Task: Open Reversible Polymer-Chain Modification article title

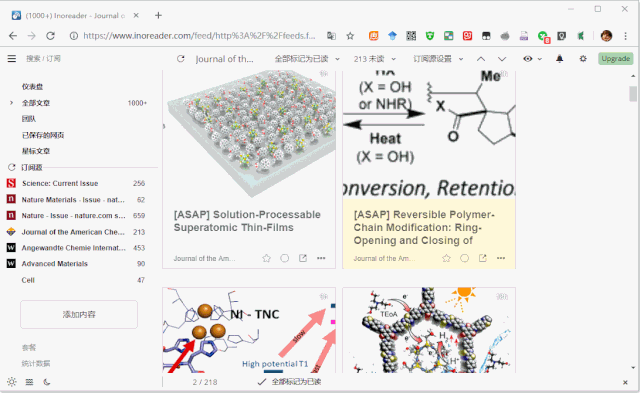Action: pyautogui.click(x=424, y=227)
